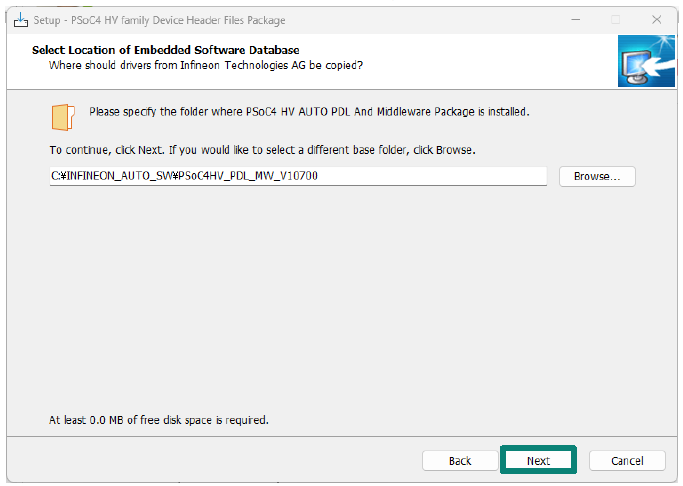
Task: Click the Setup installer icon in title bar
Action: [20, 20]
